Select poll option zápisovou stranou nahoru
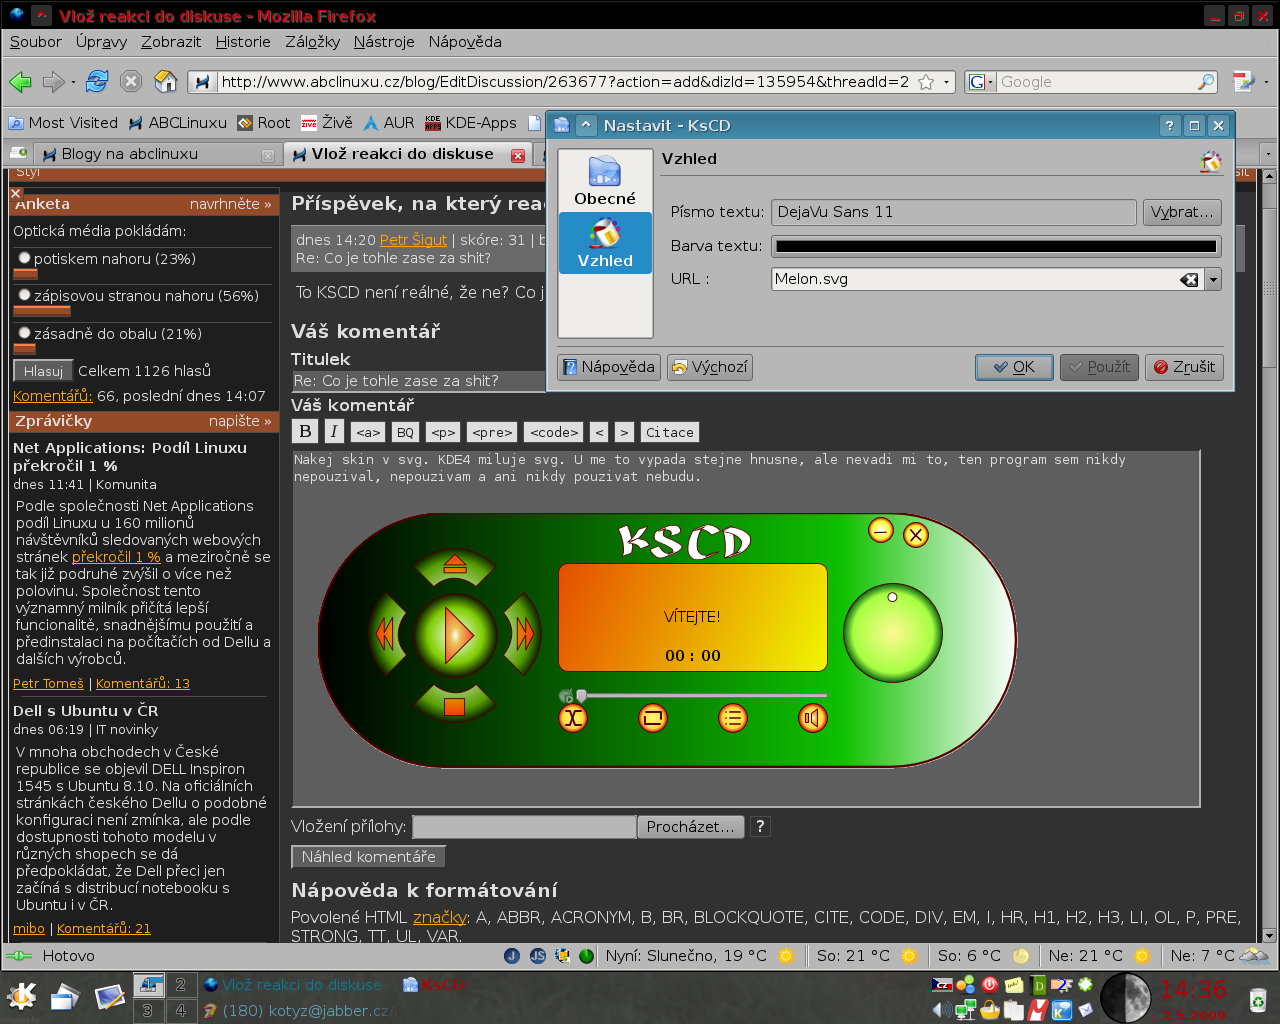Image resolution: width=1280 pixels, height=1024 pixels. 25,295
